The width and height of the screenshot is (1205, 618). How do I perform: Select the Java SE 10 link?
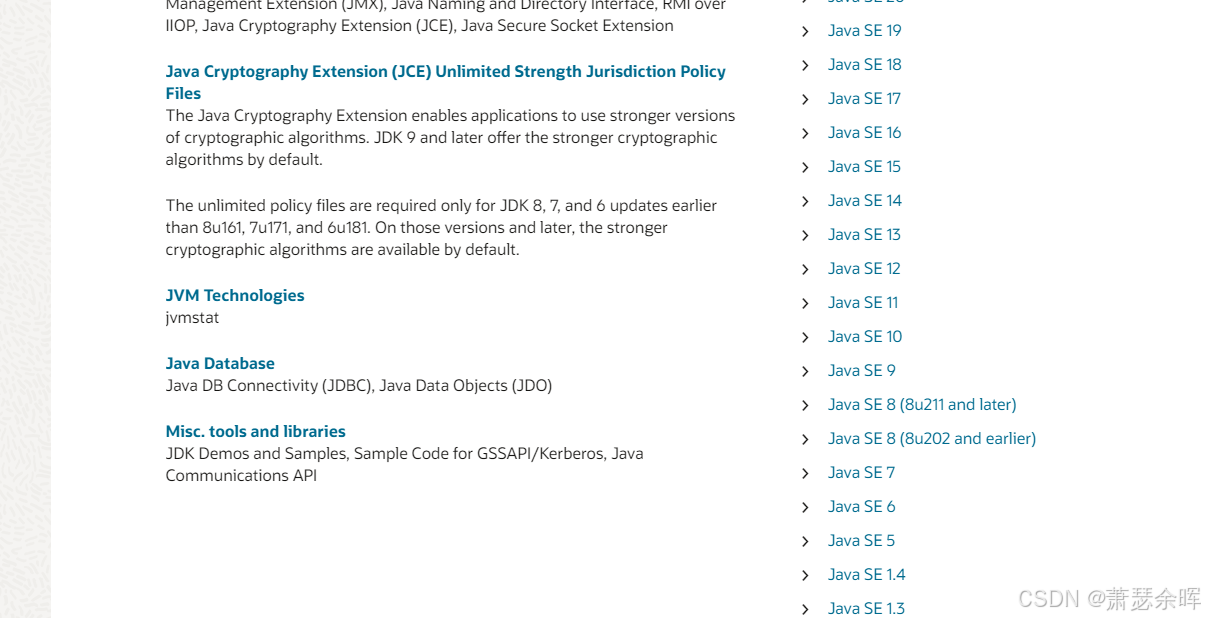[x=864, y=336]
